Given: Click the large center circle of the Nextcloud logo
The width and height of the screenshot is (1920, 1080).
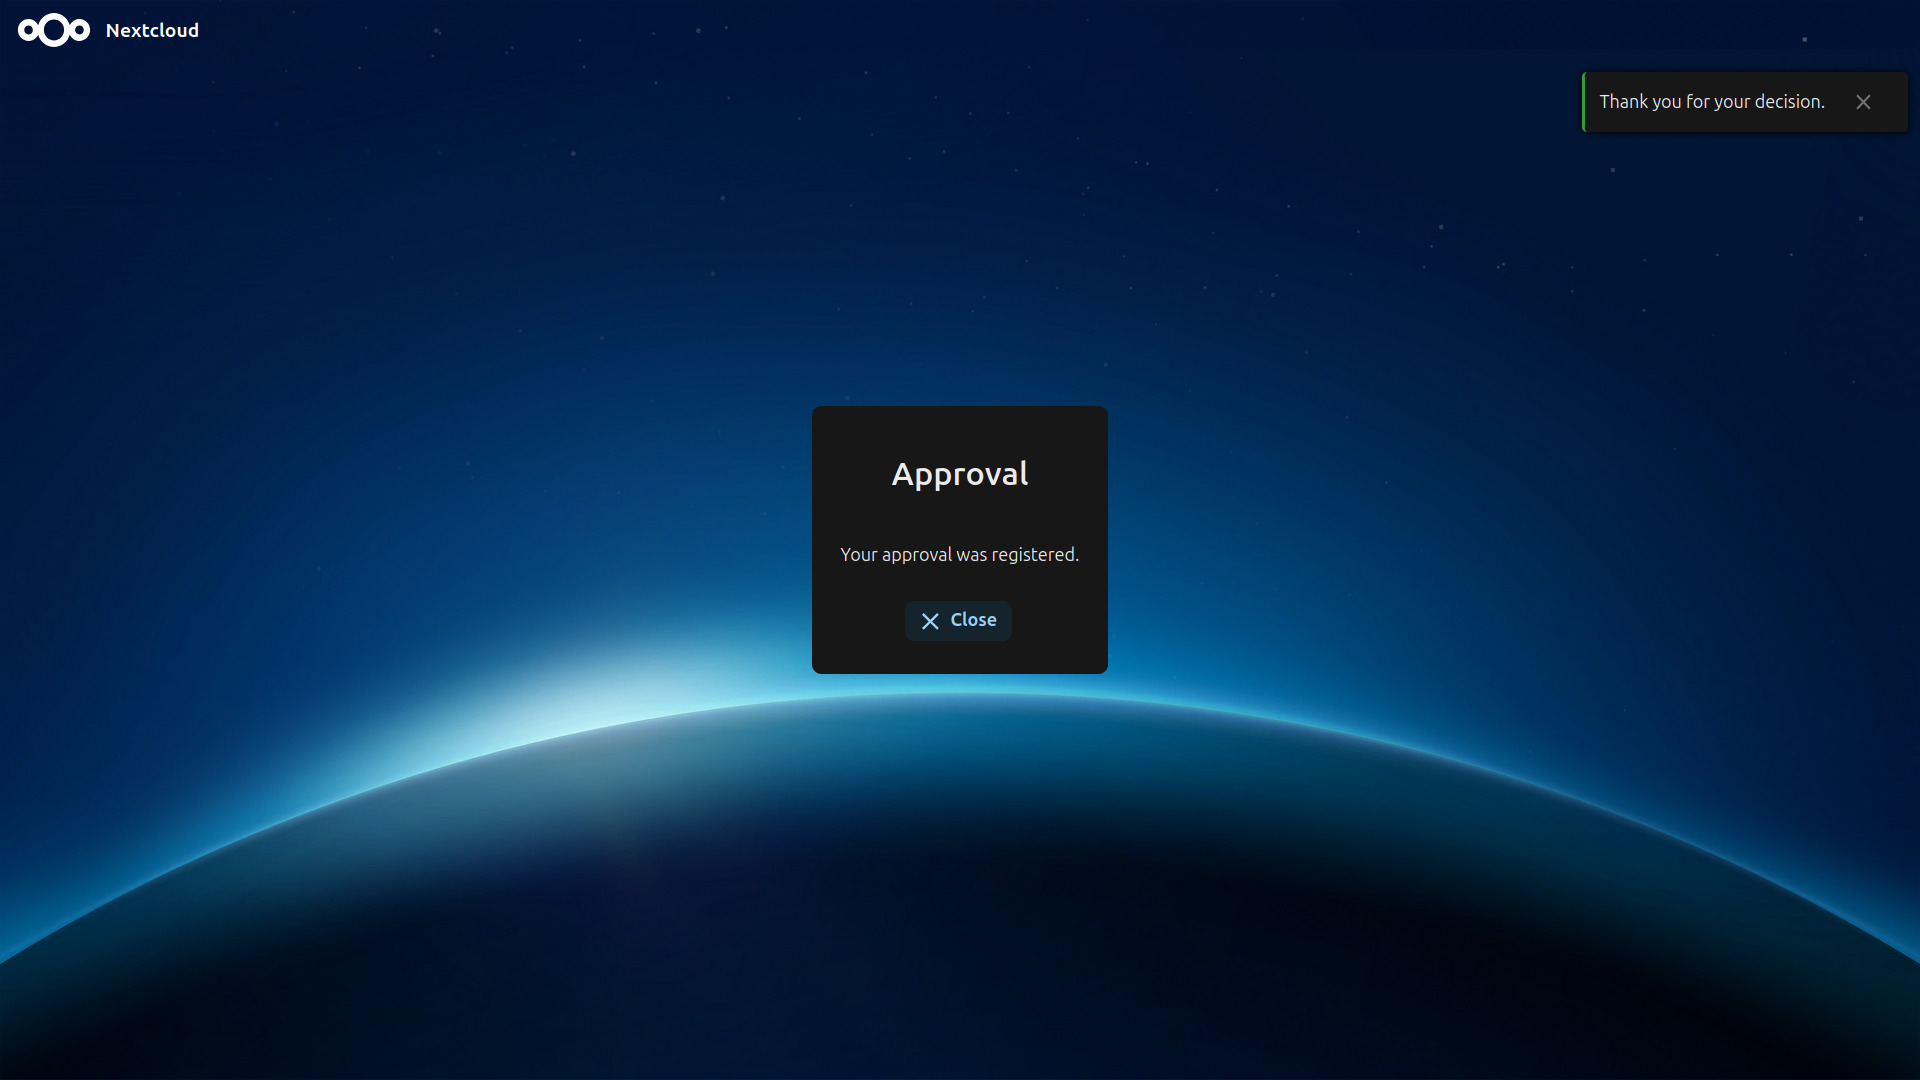Looking at the screenshot, I should tap(54, 31).
